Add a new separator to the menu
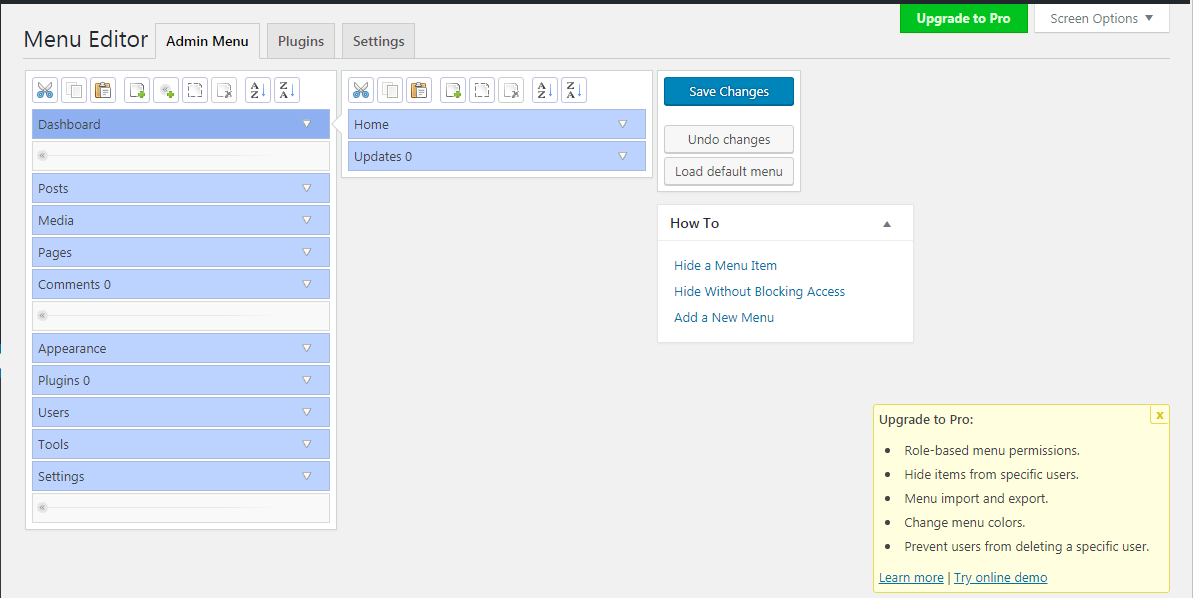 (167, 91)
